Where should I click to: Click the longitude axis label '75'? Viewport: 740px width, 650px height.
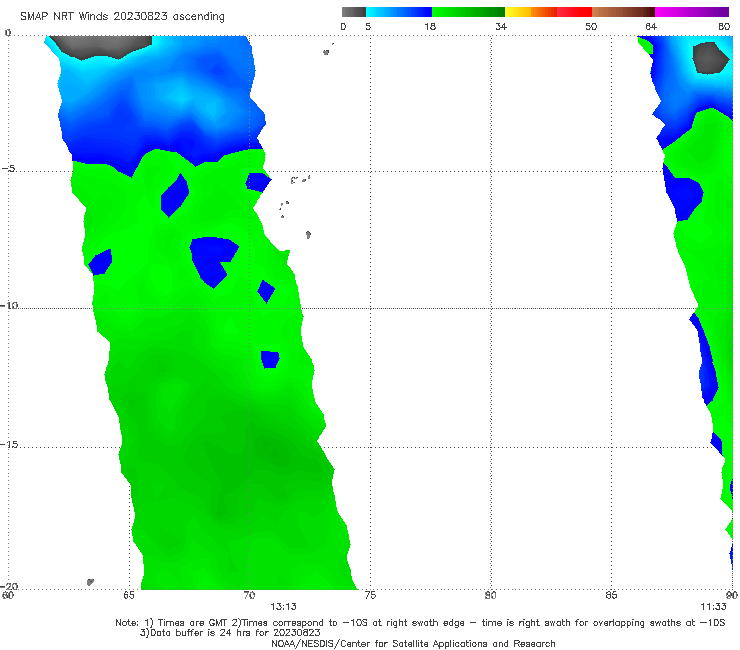(370, 595)
